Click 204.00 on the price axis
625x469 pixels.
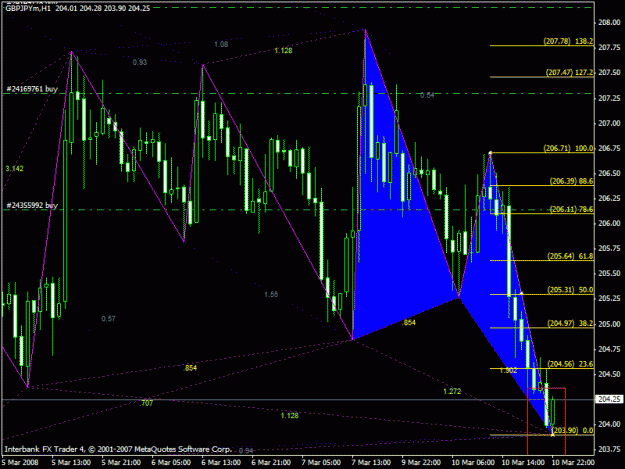click(609, 424)
